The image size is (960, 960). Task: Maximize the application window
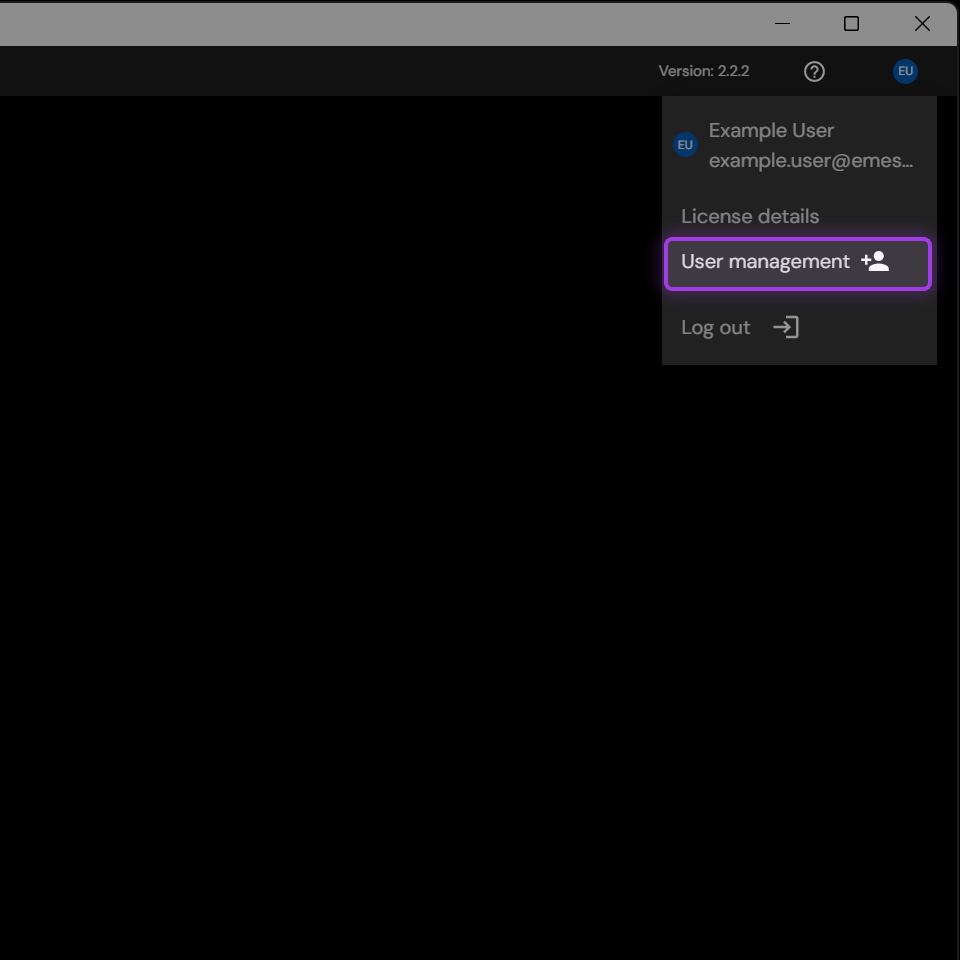point(851,24)
